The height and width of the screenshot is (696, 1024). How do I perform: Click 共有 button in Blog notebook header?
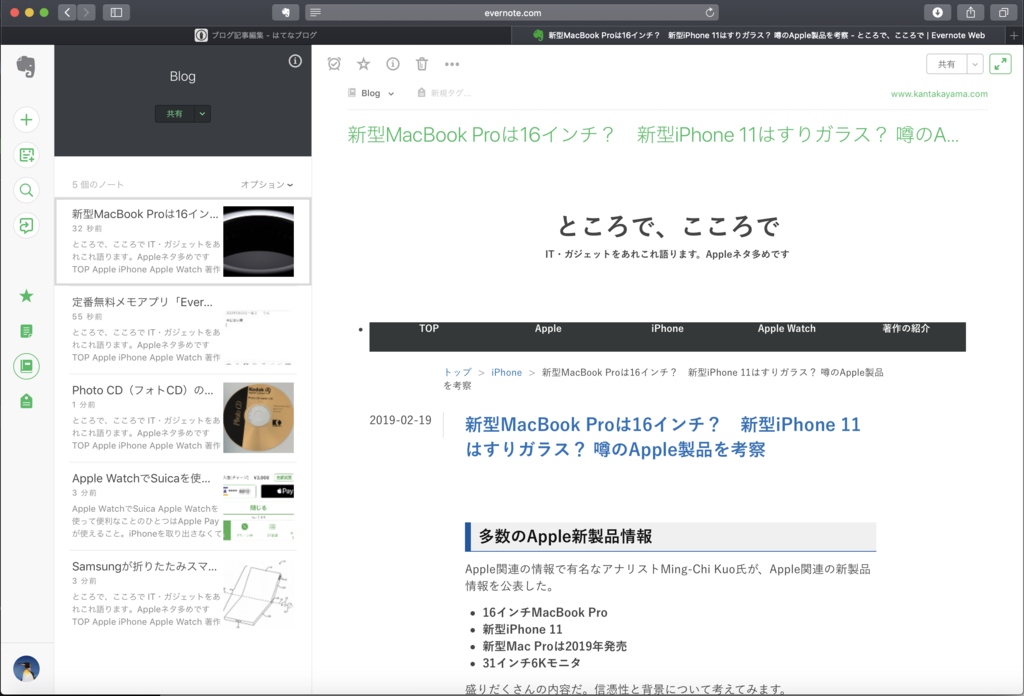(174, 114)
